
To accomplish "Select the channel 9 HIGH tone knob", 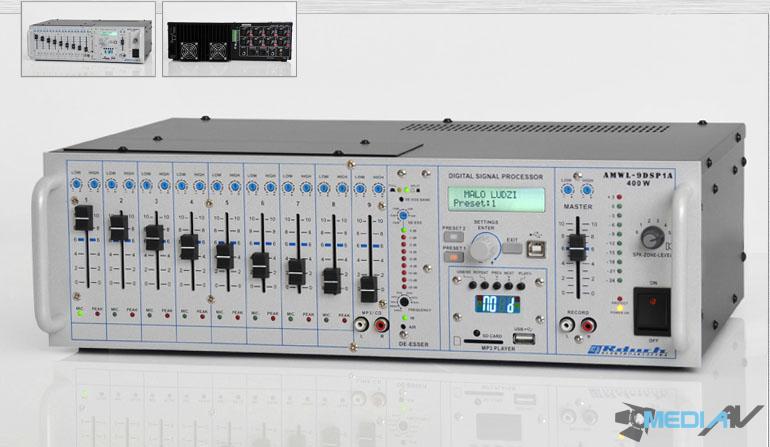I will [x=378, y=189].
